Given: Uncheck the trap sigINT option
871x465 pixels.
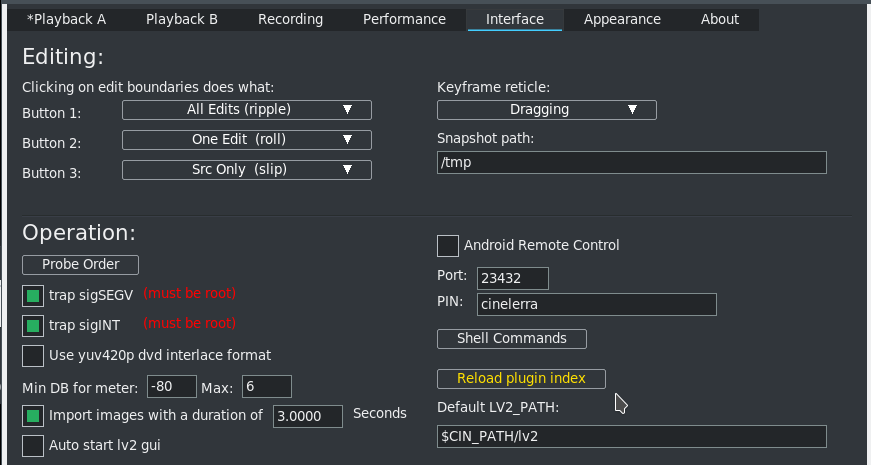Looking at the screenshot, I should 33,325.
